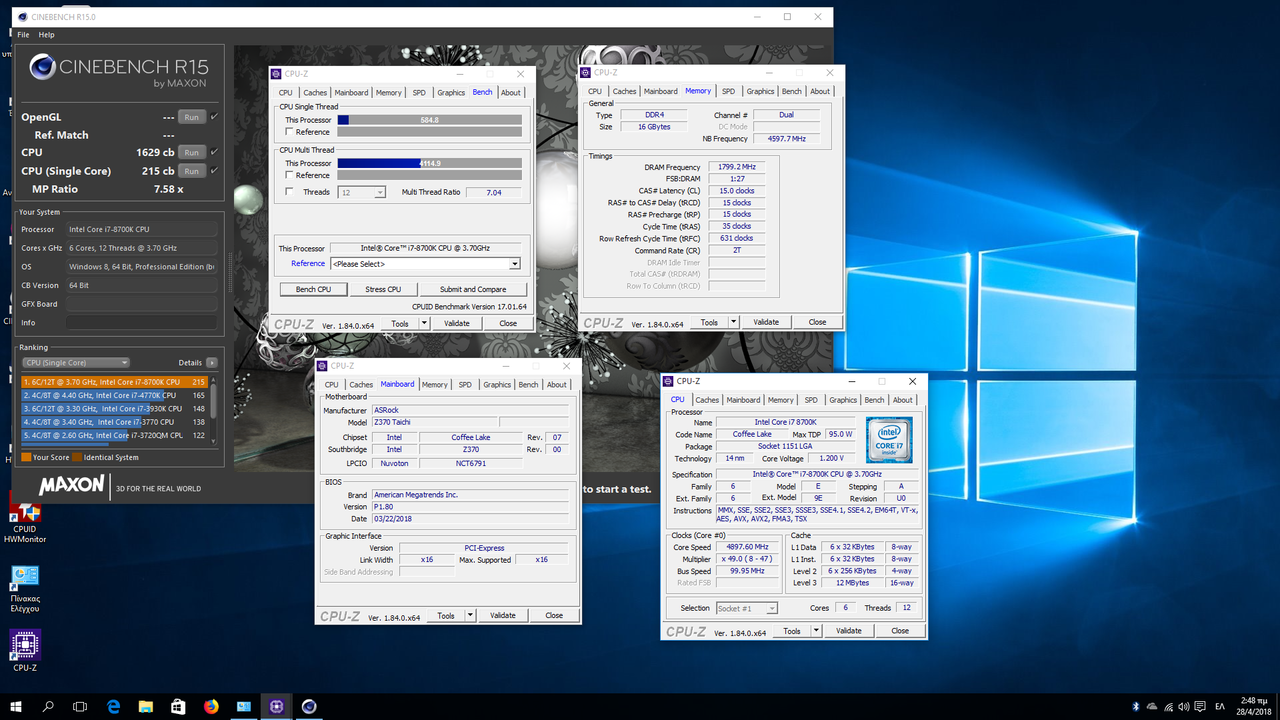This screenshot has width=1280, height=720.
Task: Toggle the CPU (Single Core) test checkbox
Action: click(213, 171)
